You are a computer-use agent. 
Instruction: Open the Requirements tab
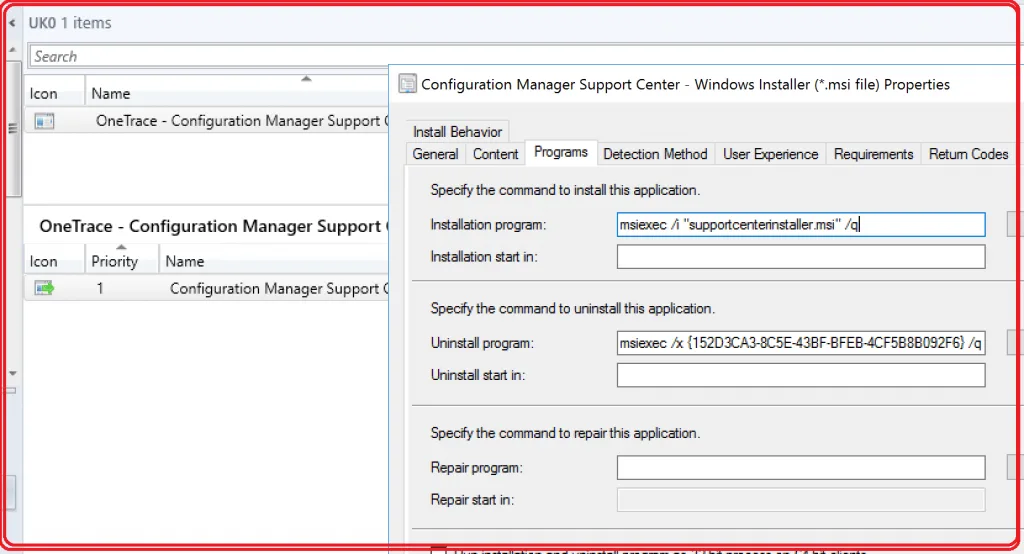coord(873,154)
